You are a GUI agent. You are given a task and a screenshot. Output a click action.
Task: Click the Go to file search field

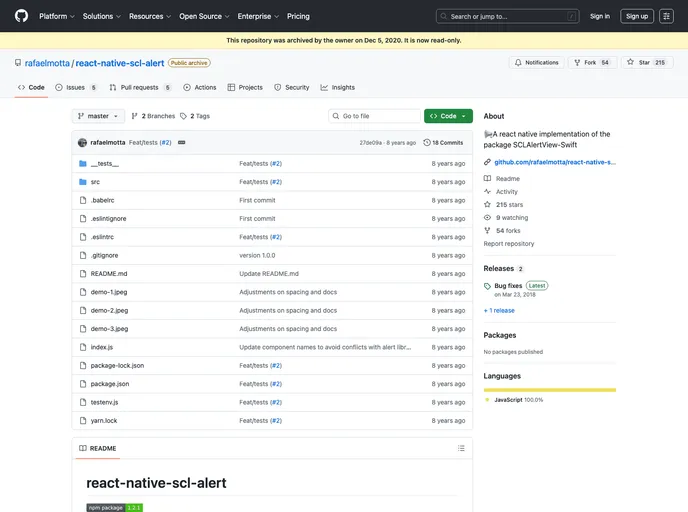point(374,116)
